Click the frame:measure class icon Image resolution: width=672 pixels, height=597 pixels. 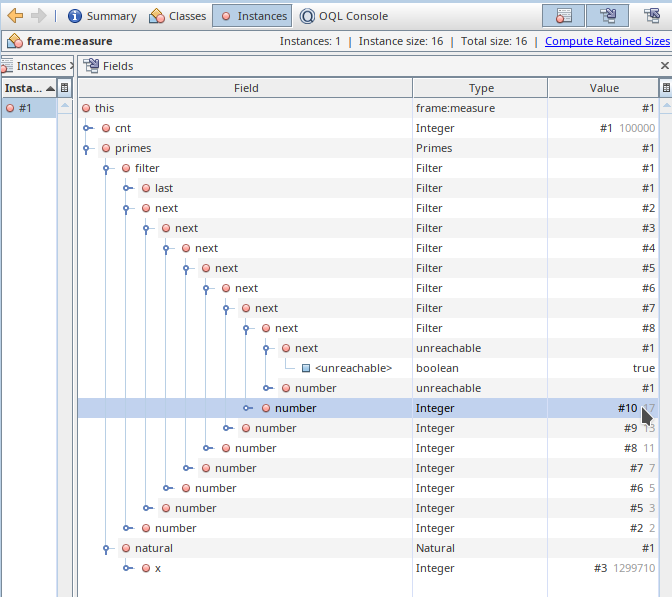pyautogui.click(x=15, y=41)
